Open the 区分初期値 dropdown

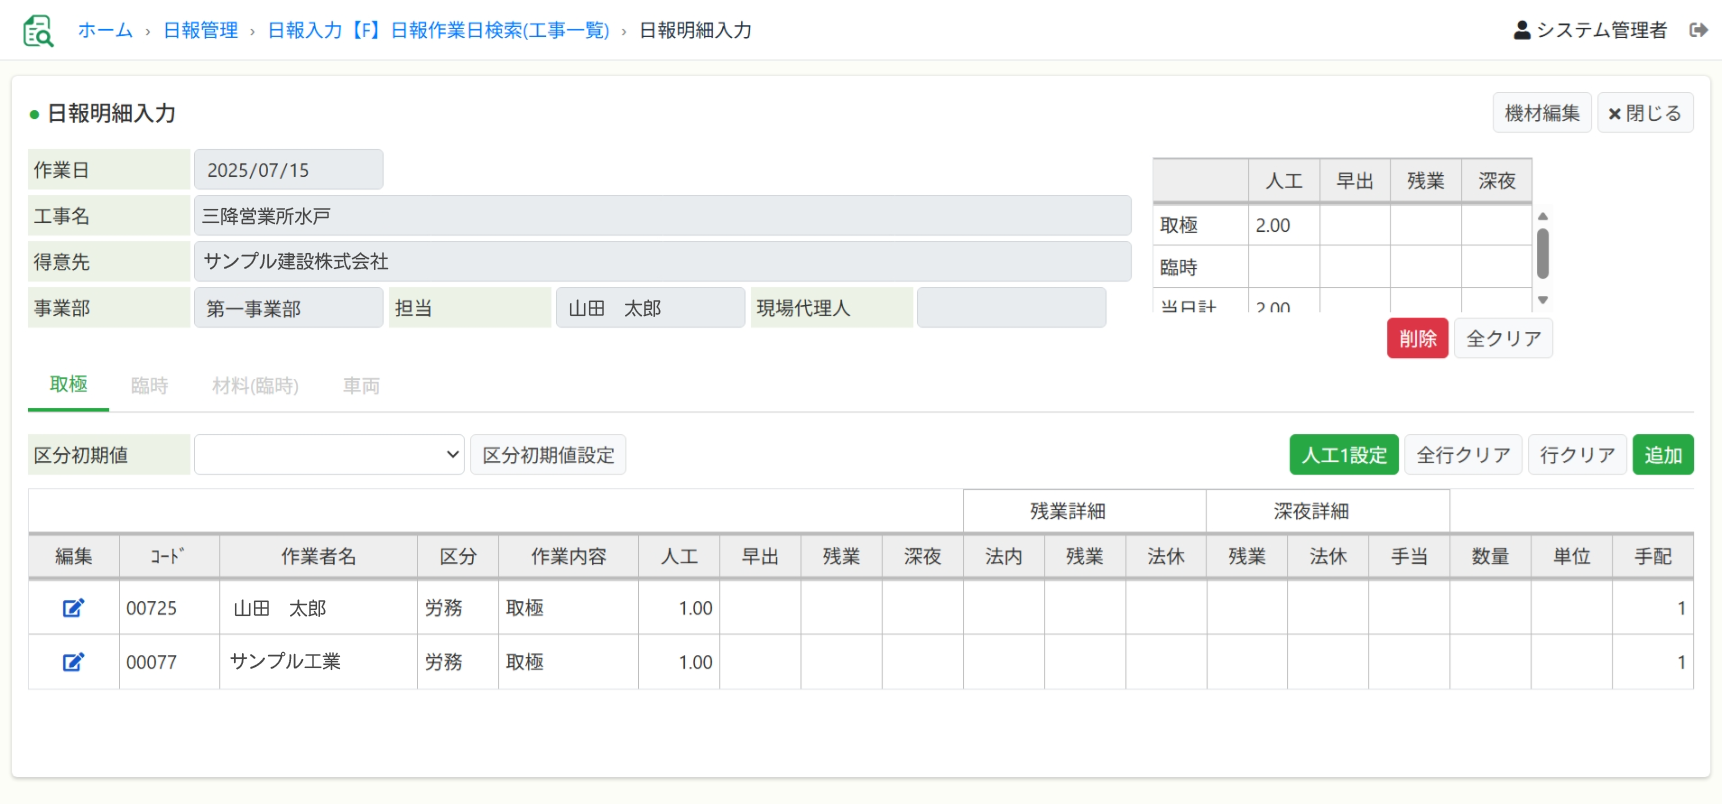tap(329, 455)
